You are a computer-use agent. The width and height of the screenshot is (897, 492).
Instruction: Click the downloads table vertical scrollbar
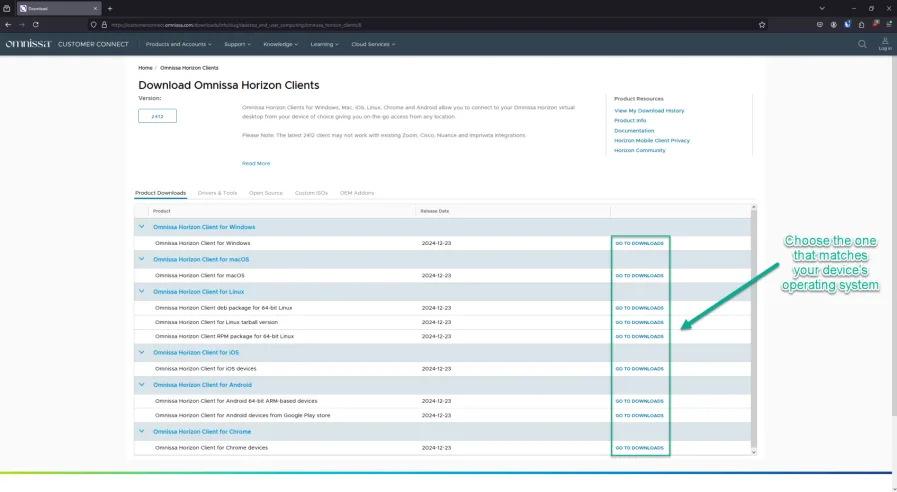[753, 330]
